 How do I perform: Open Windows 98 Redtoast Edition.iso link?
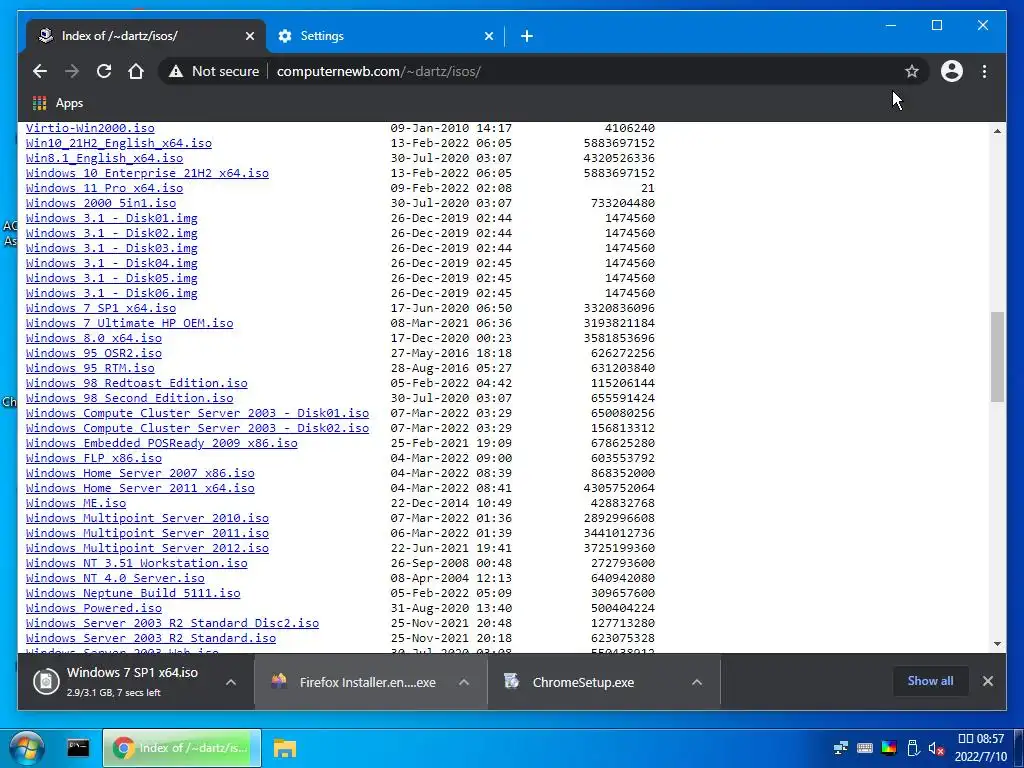136,383
